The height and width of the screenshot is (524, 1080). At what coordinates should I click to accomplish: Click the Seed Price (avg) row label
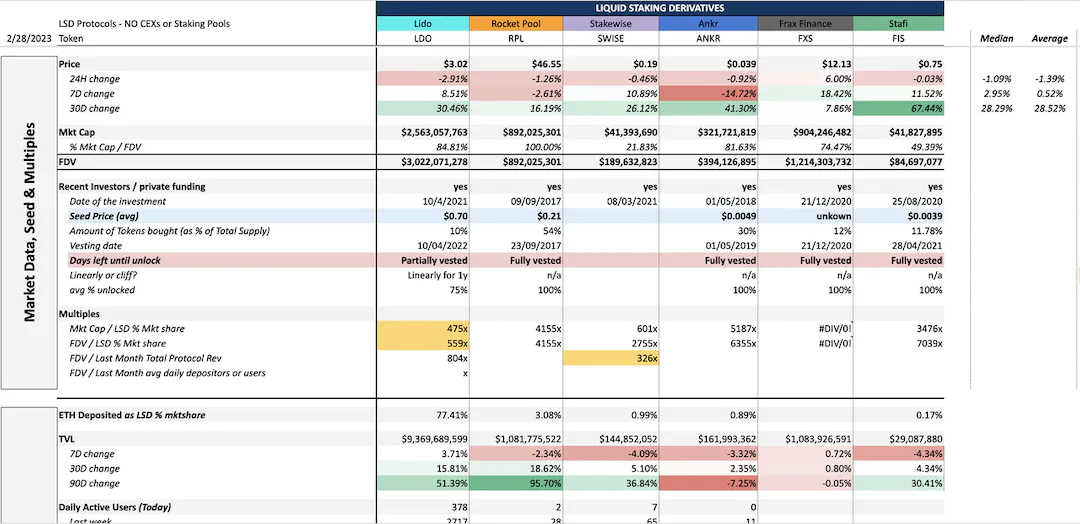tap(102, 216)
